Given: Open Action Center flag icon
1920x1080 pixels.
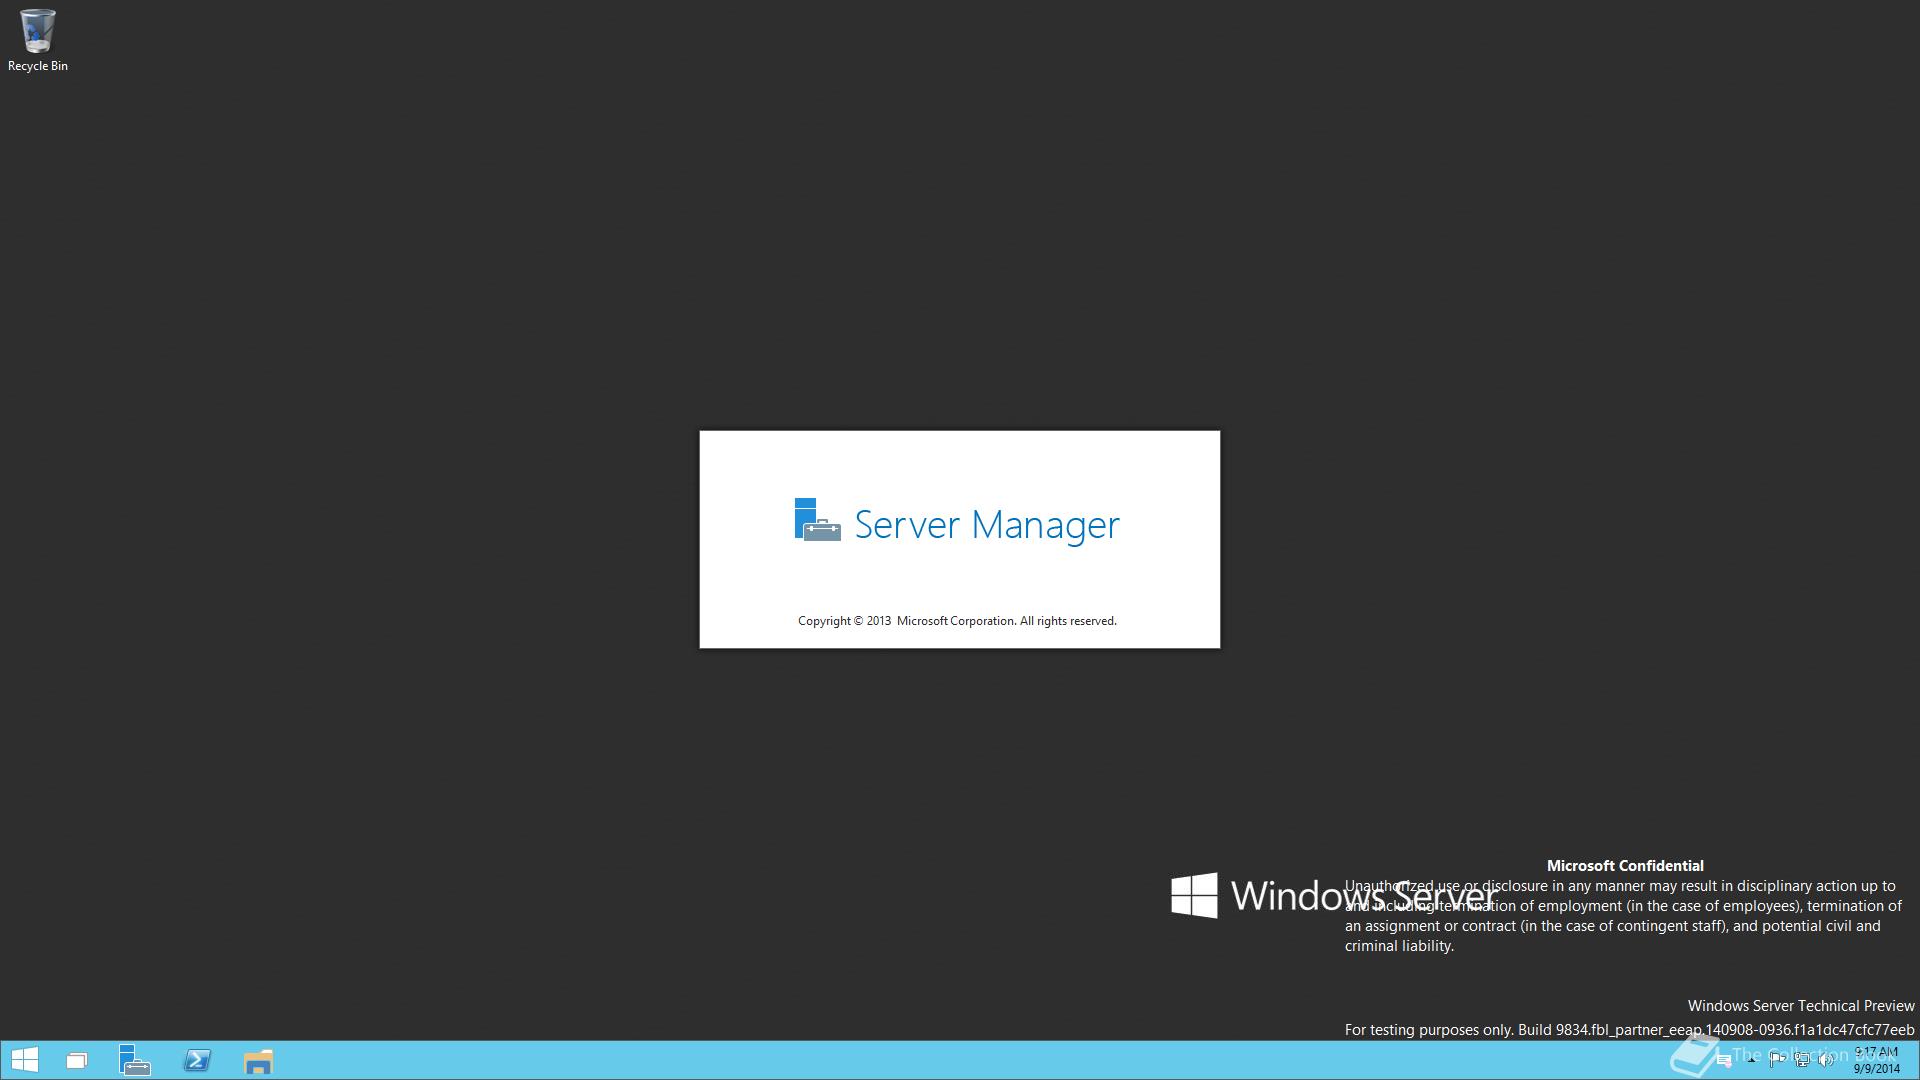Looking at the screenshot, I should [x=1777, y=1060].
